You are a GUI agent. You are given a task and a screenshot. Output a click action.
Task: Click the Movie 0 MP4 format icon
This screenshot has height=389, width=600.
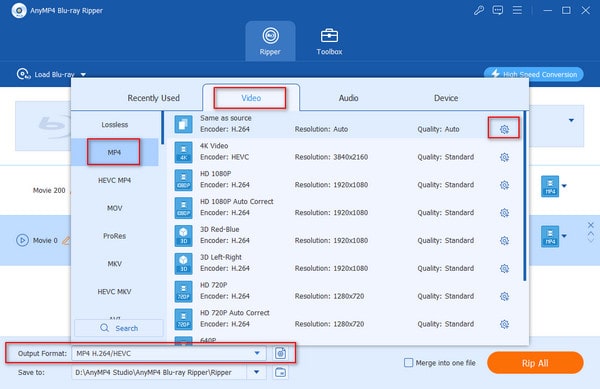(550, 236)
